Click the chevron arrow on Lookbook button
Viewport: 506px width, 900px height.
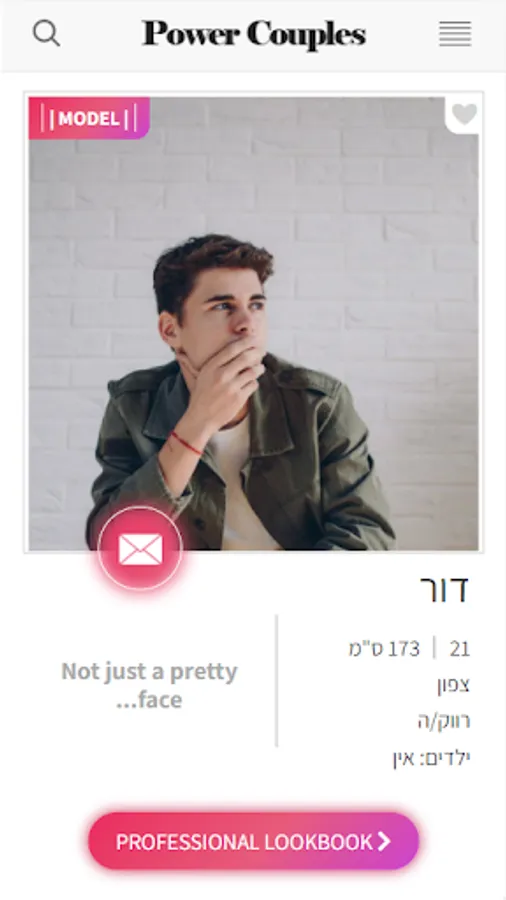pyautogui.click(x=384, y=841)
